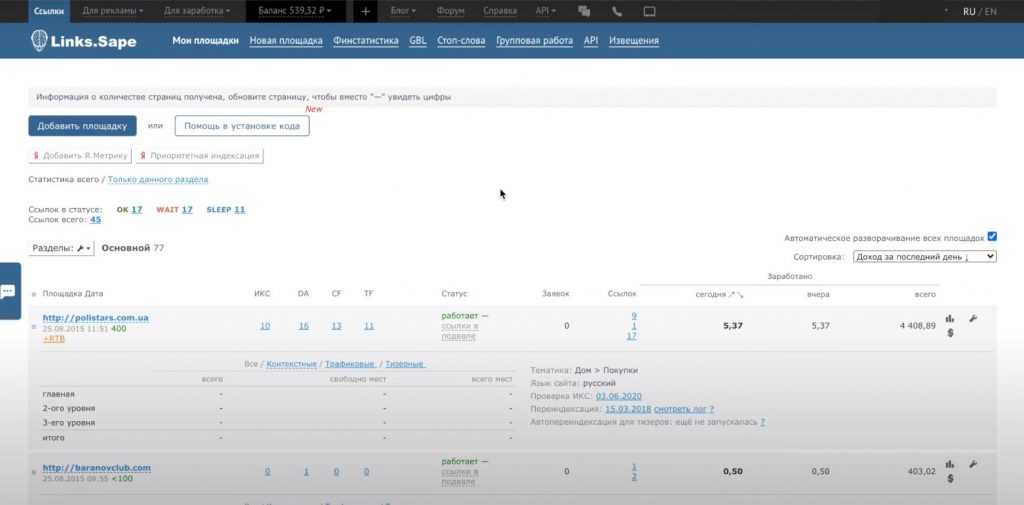This screenshot has height=505, width=1024.
Task: Open the http://polistars.com.ua link
Action: point(95,318)
